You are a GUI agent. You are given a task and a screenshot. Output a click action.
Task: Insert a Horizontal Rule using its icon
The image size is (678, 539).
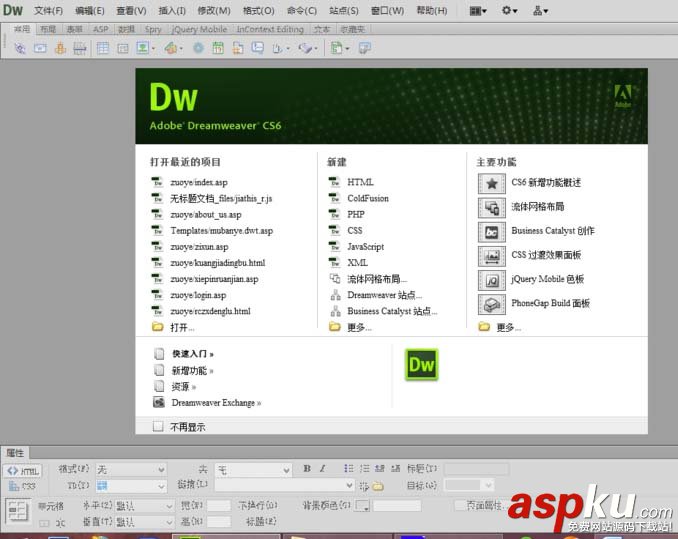click(x=80, y=48)
